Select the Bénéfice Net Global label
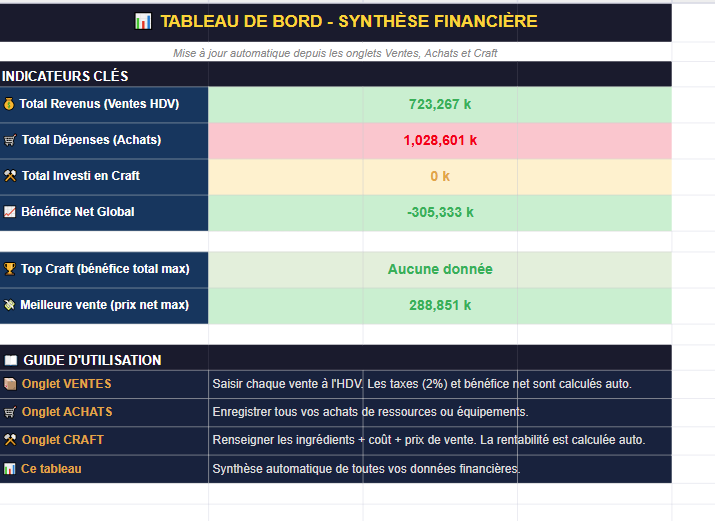The width and height of the screenshot is (715, 521). [78, 212]
